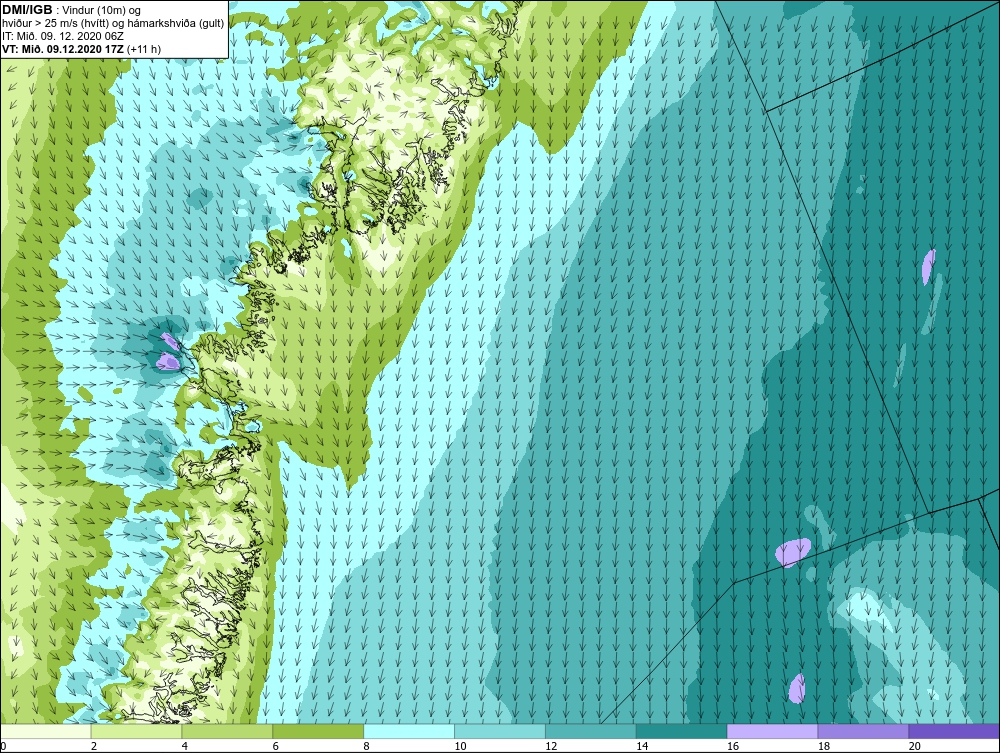
Task: Click the 10–12 m/s light teal legend swatch
Action: (500, 731)
